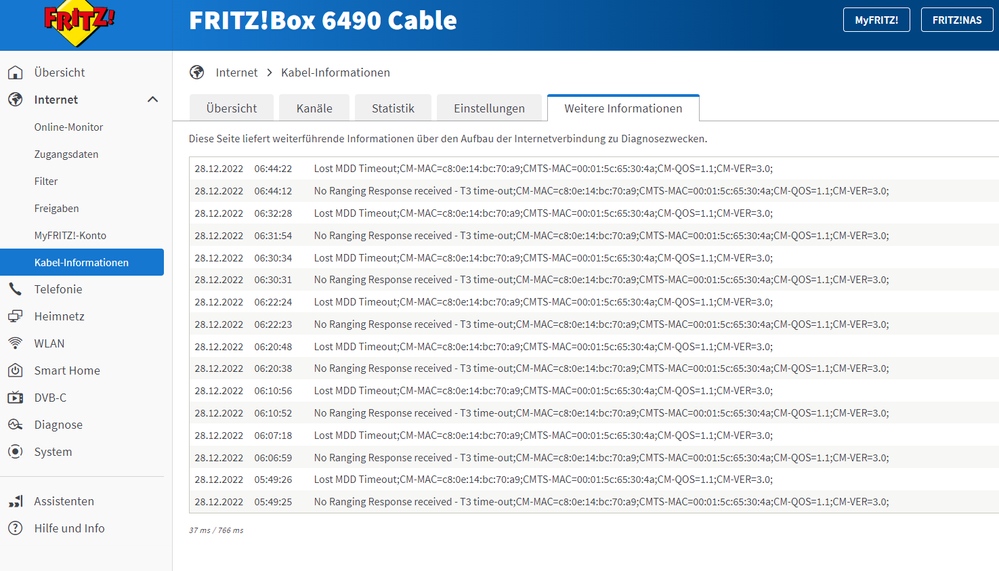This screenshot has height=571, width=999.
Task: Select the 06:06:59 No Ranging Response entry
Action: pyautogui.click(x=594, y=458)
